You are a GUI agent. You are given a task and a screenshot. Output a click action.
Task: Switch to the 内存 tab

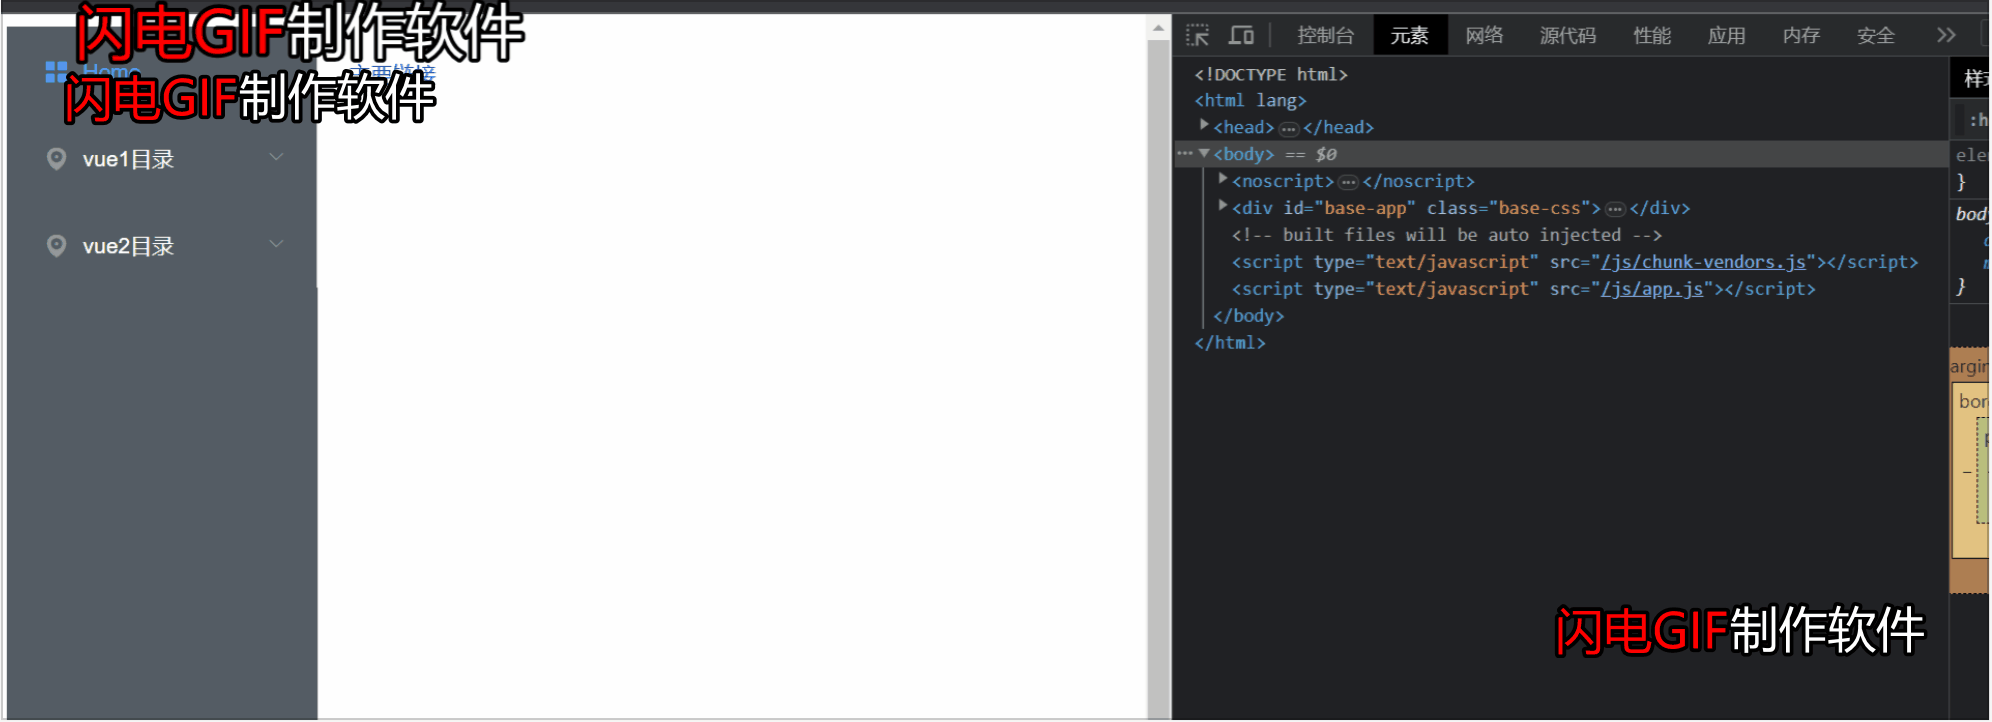(1801, 36)
